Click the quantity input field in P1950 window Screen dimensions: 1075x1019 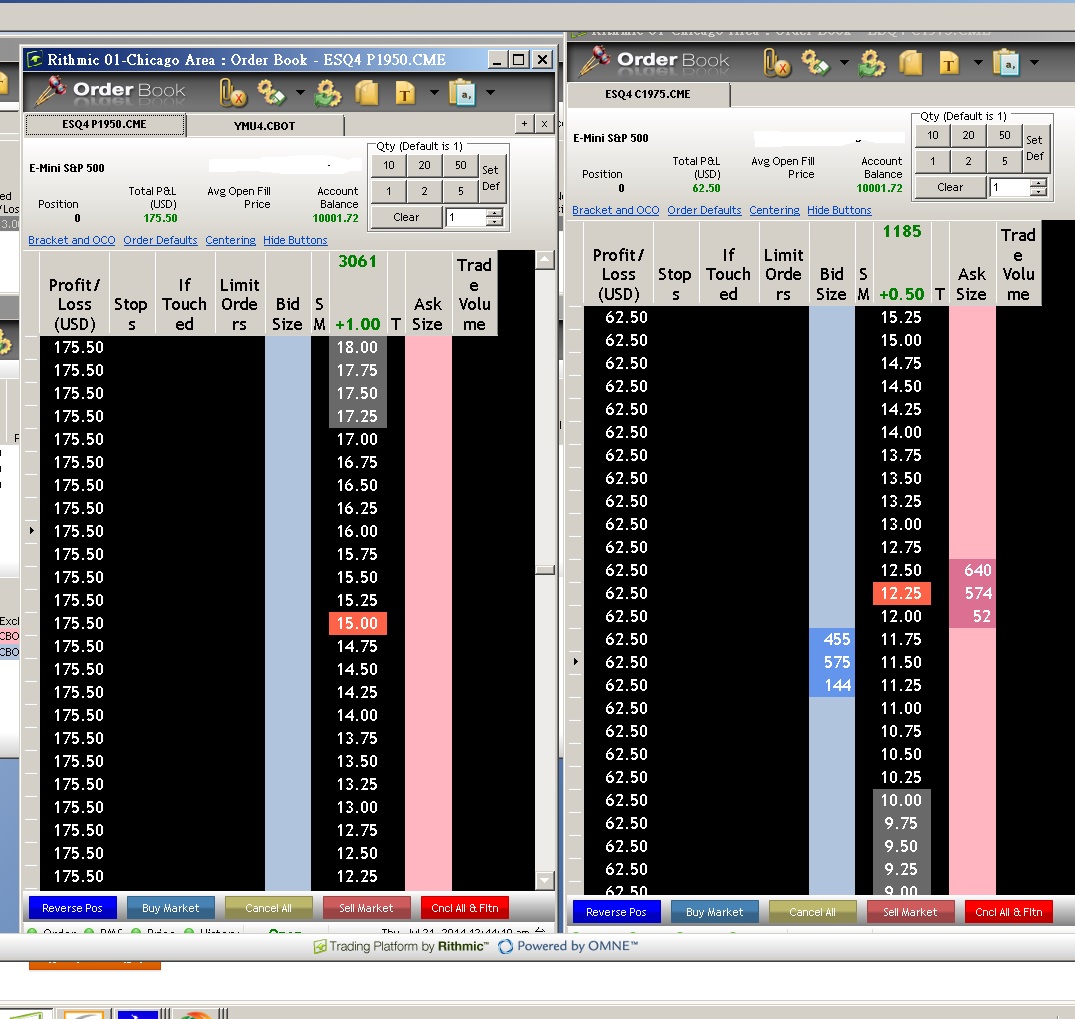466,217
